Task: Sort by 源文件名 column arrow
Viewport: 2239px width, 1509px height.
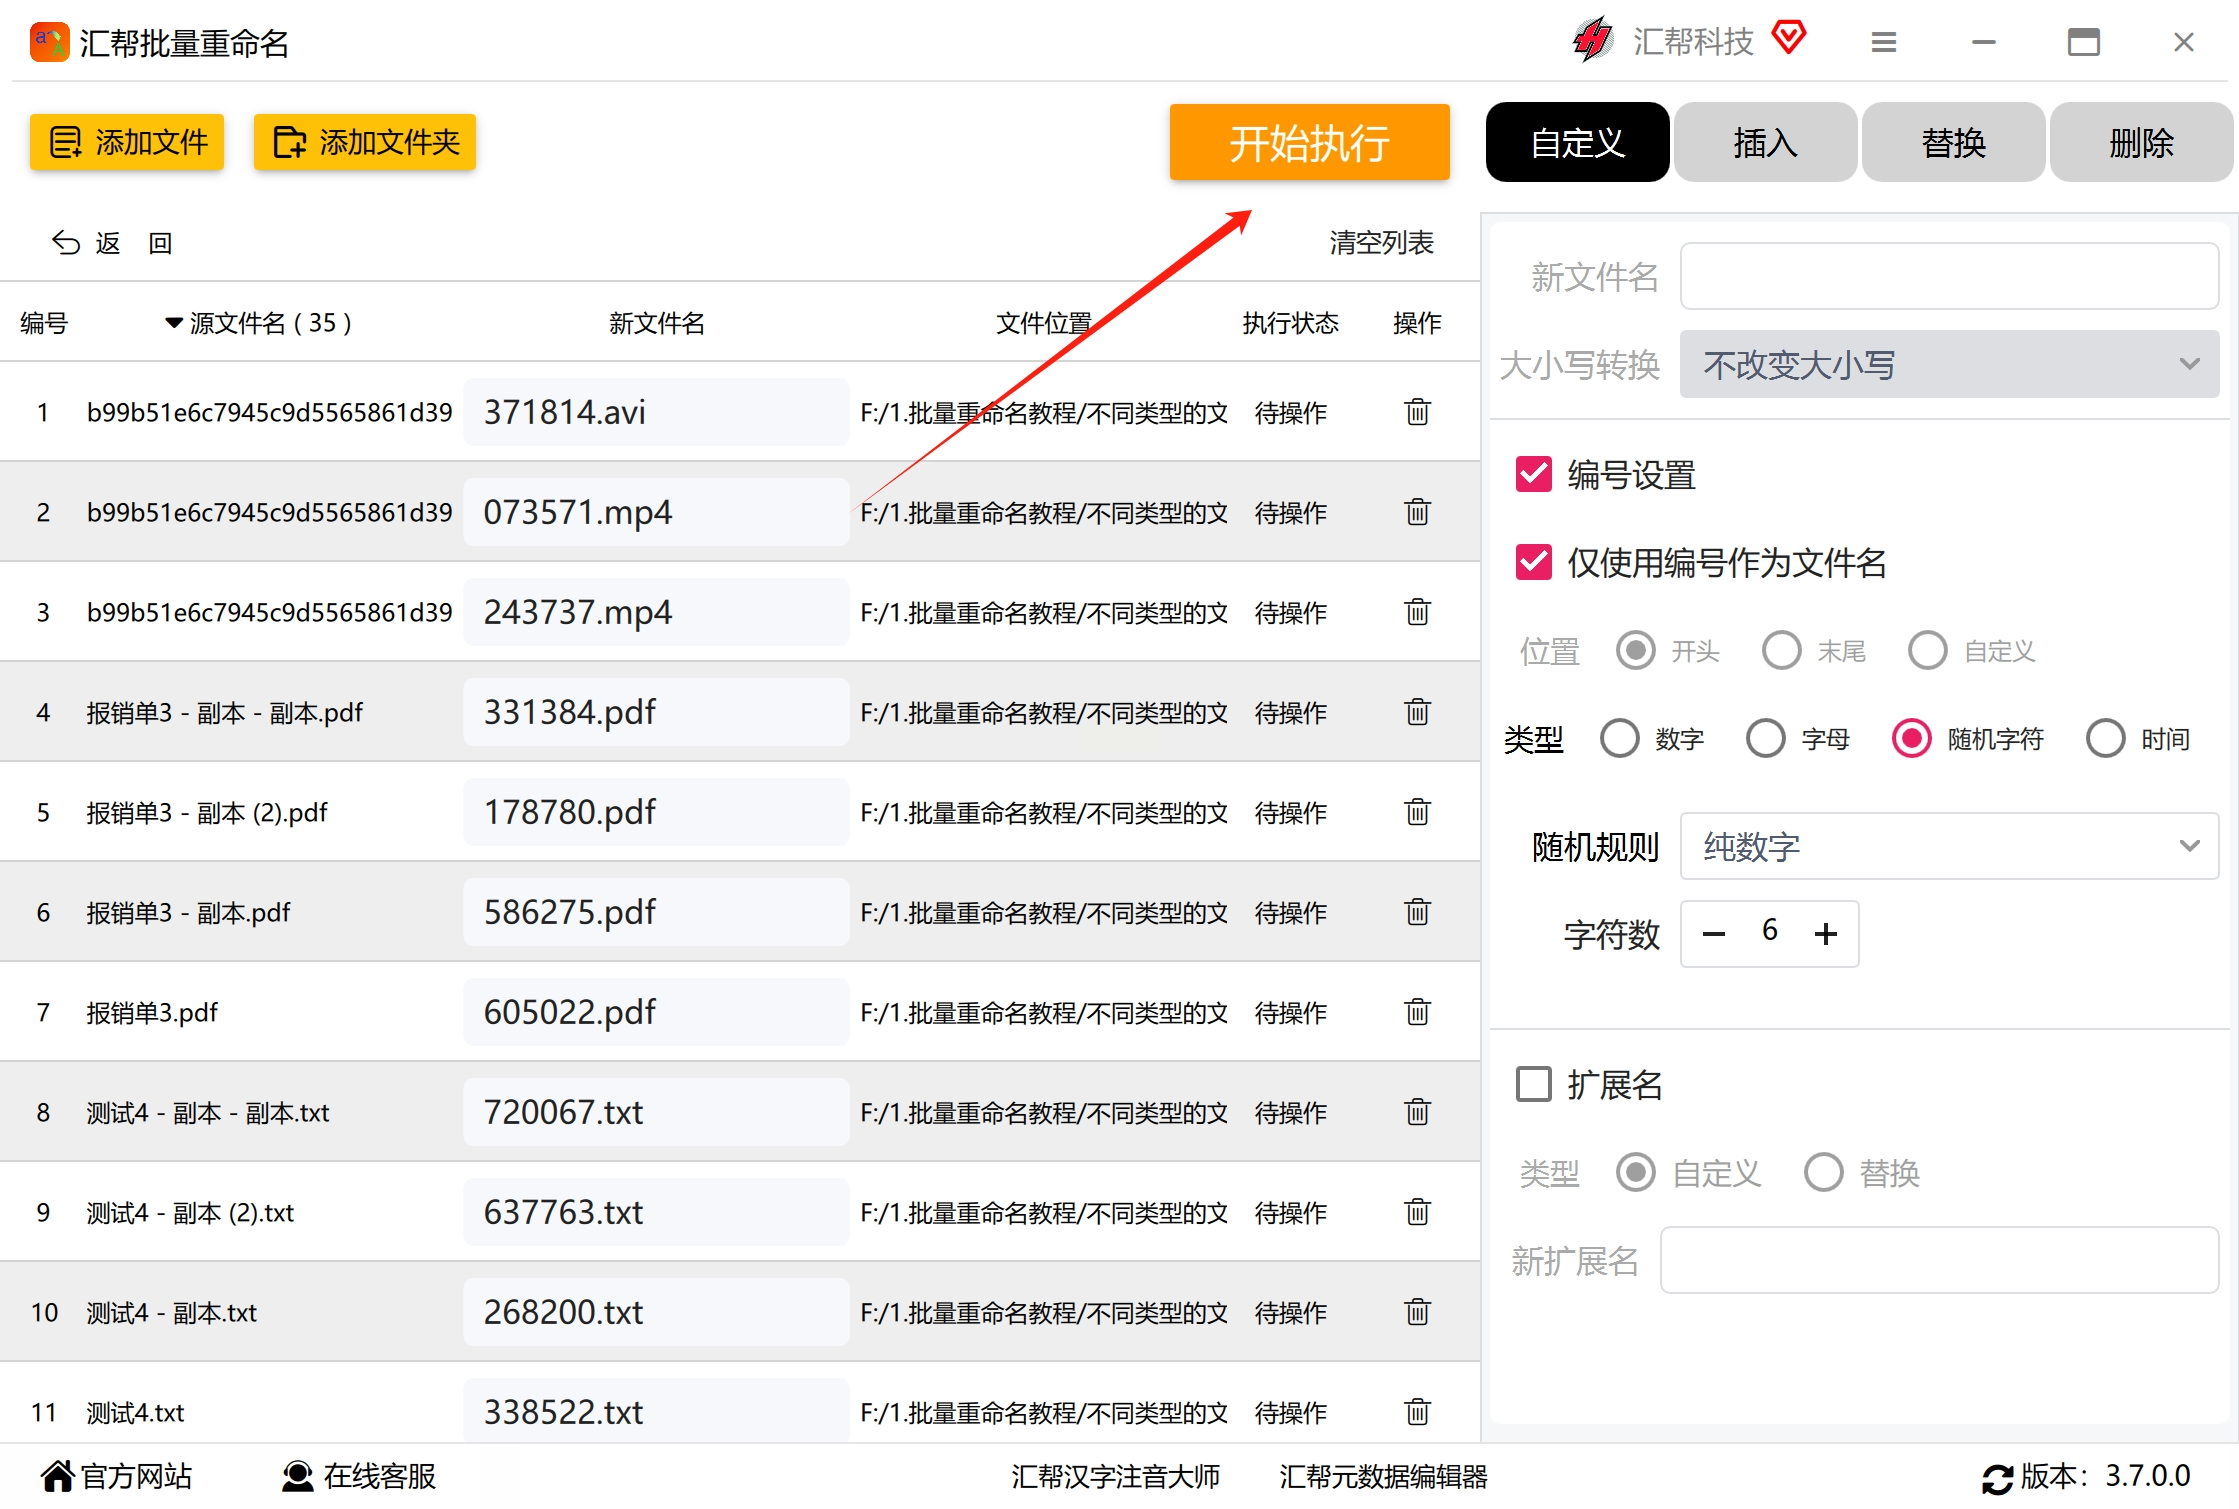Action: click(174, 323)
